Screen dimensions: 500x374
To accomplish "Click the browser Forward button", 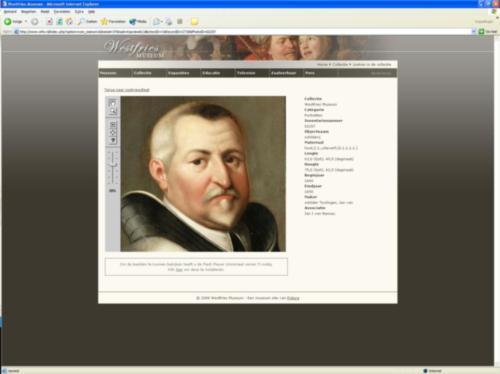I will pyautogui.click(x=35, y=22).
